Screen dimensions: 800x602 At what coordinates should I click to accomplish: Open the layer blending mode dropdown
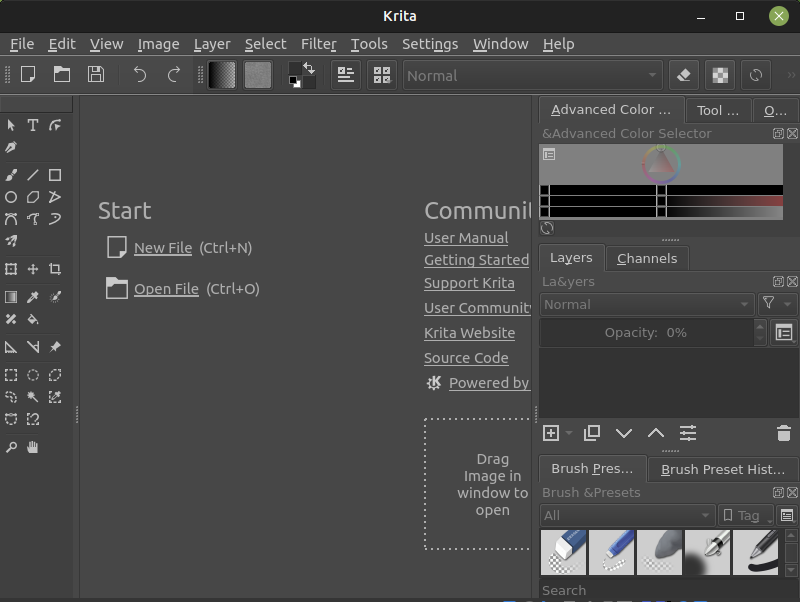pos(646,305)
